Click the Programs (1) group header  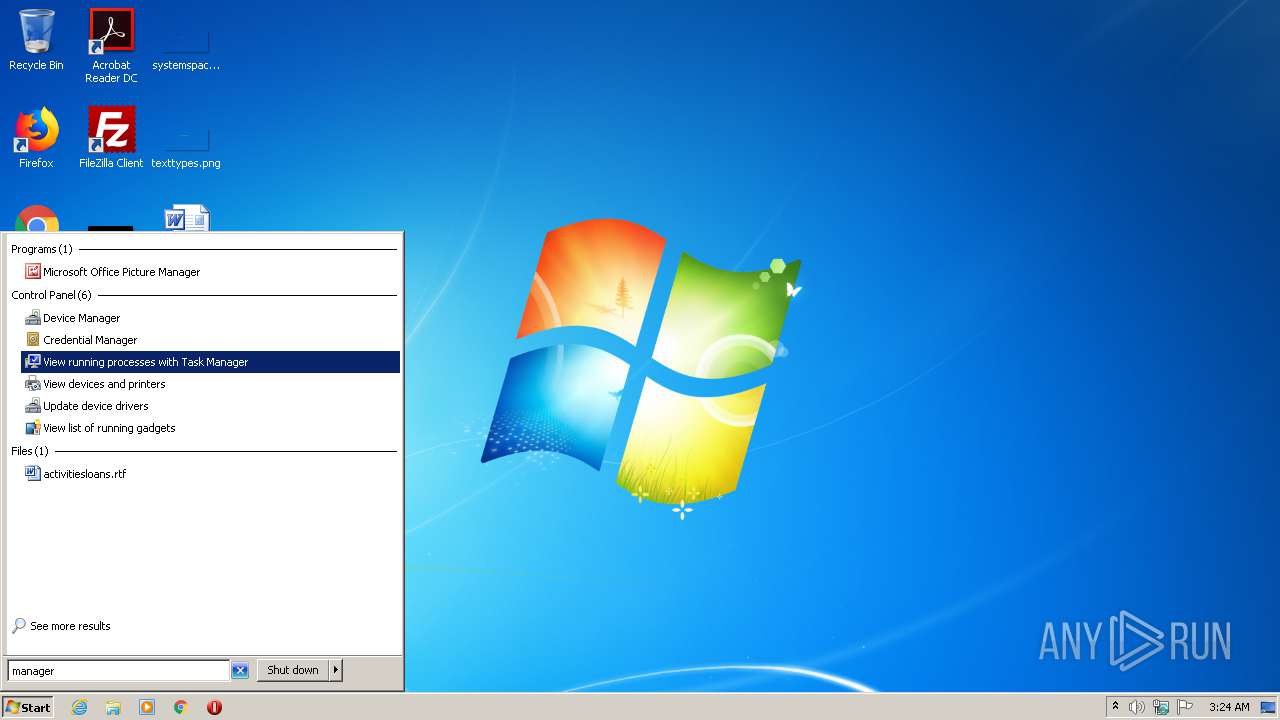[x=42, y=249]
